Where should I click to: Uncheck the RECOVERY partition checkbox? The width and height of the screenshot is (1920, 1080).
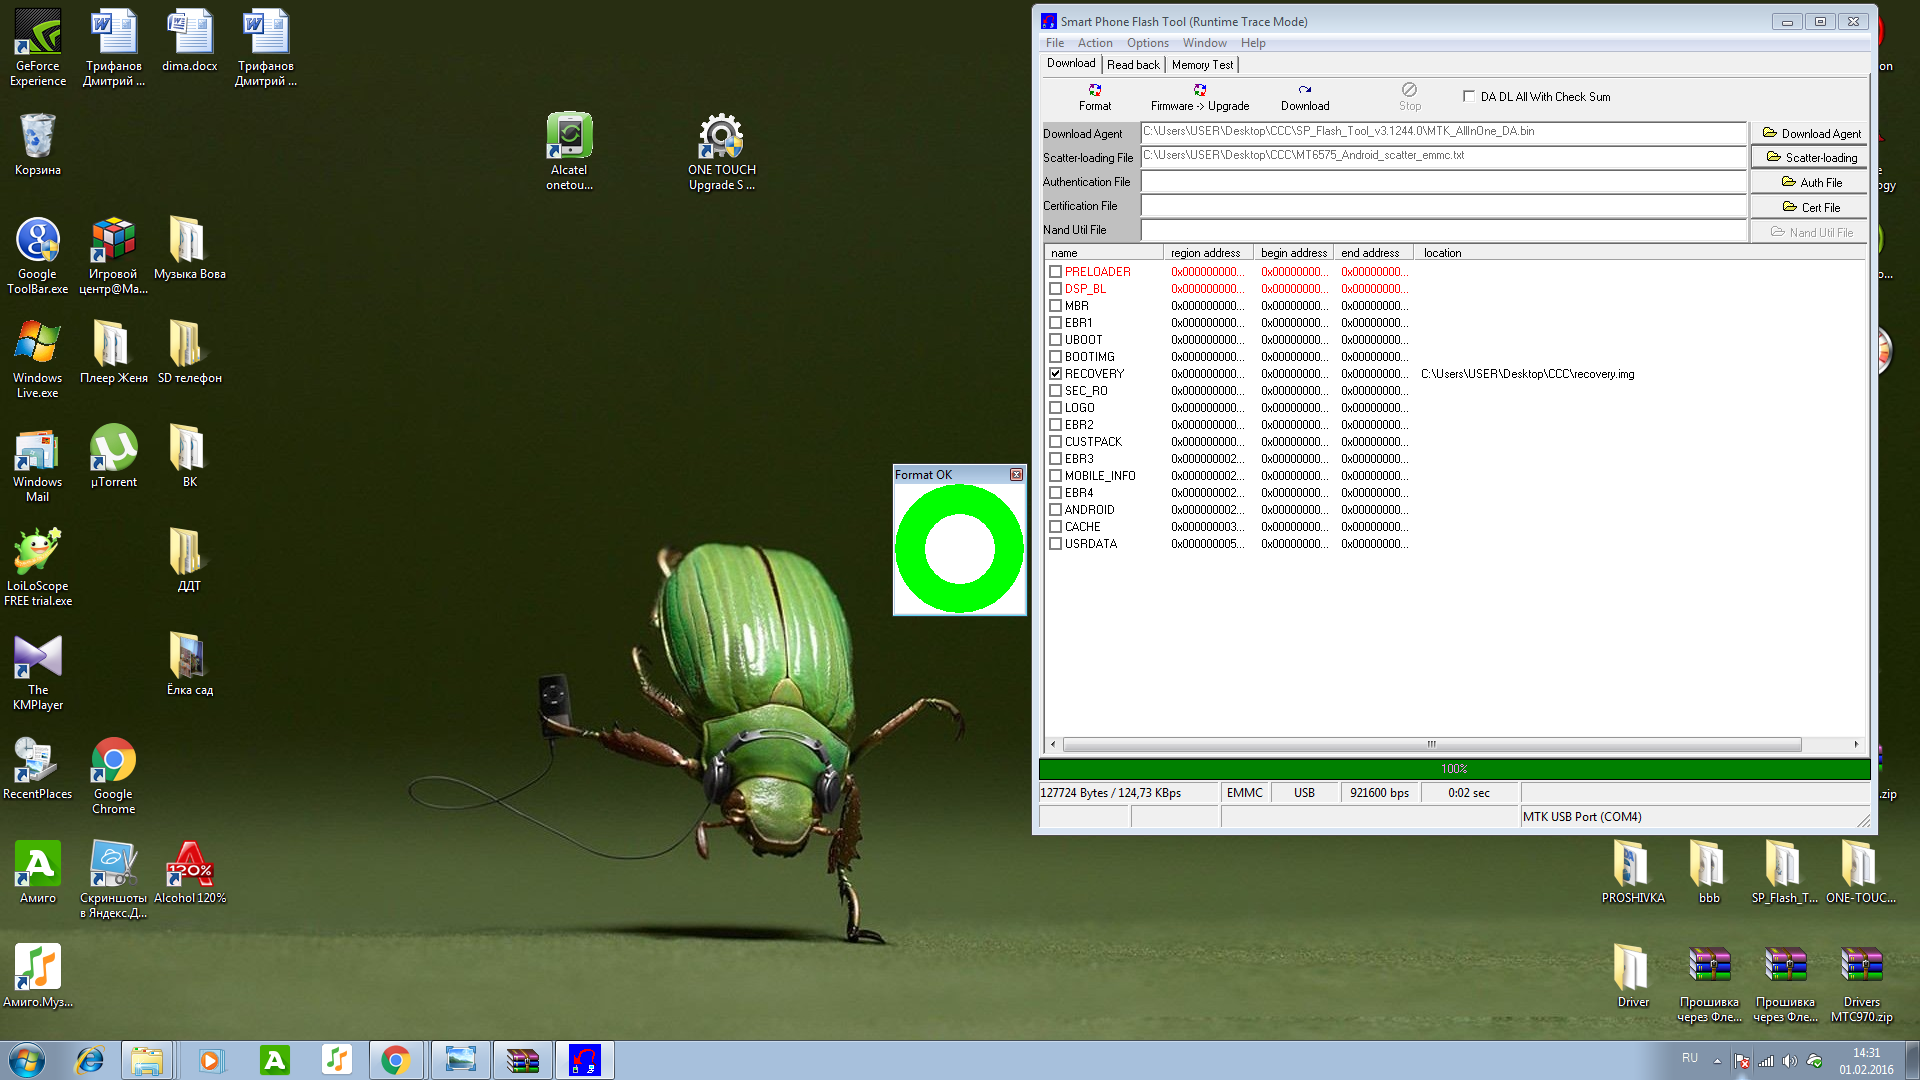click(1055, 374)
